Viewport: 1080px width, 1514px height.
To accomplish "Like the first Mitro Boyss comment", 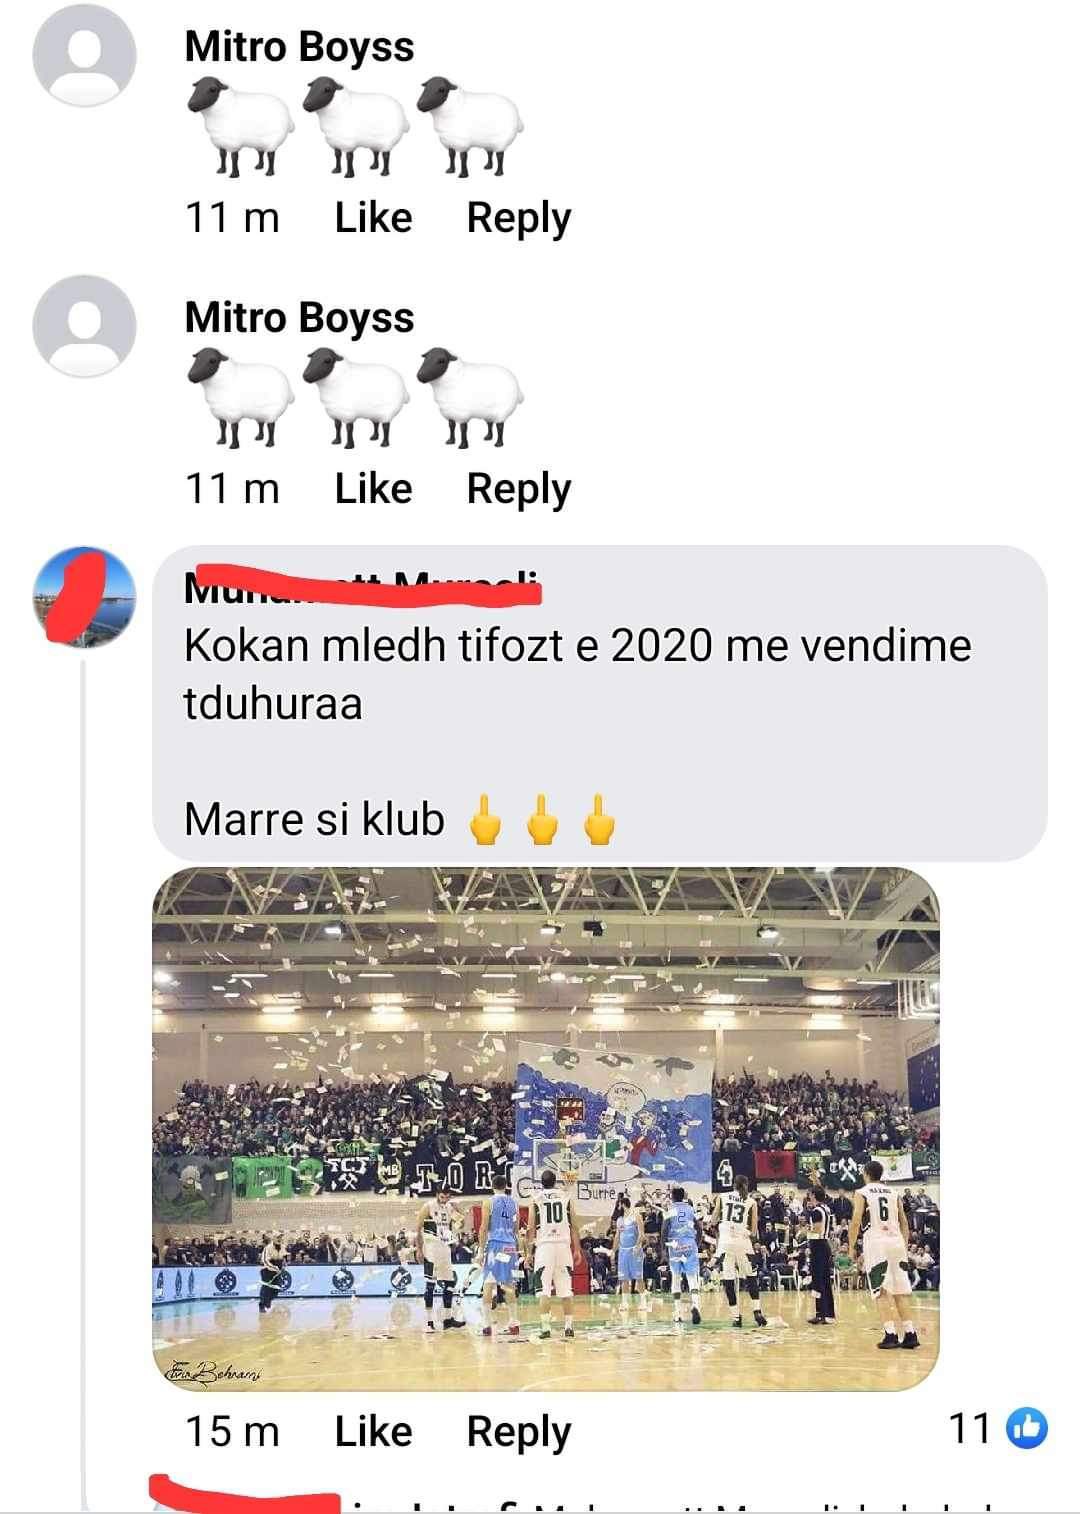I will pos(373,217).
